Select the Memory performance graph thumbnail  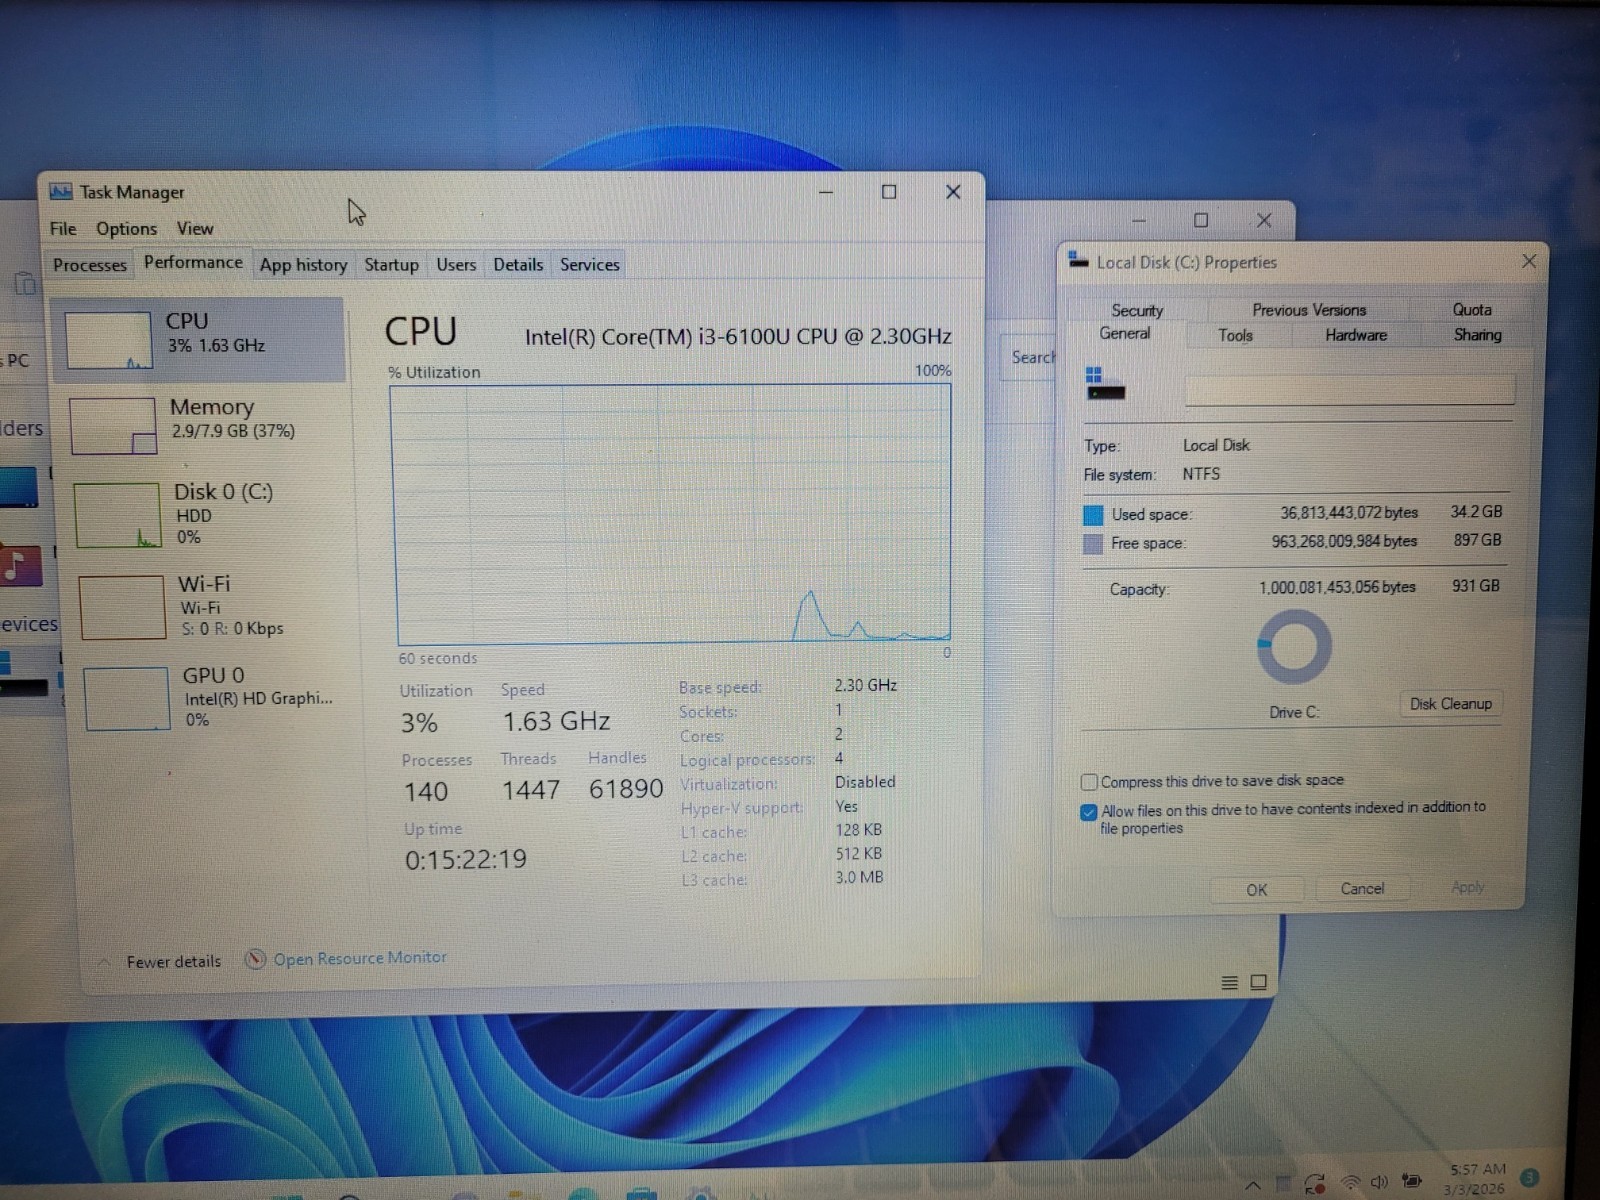click(113, 426)
